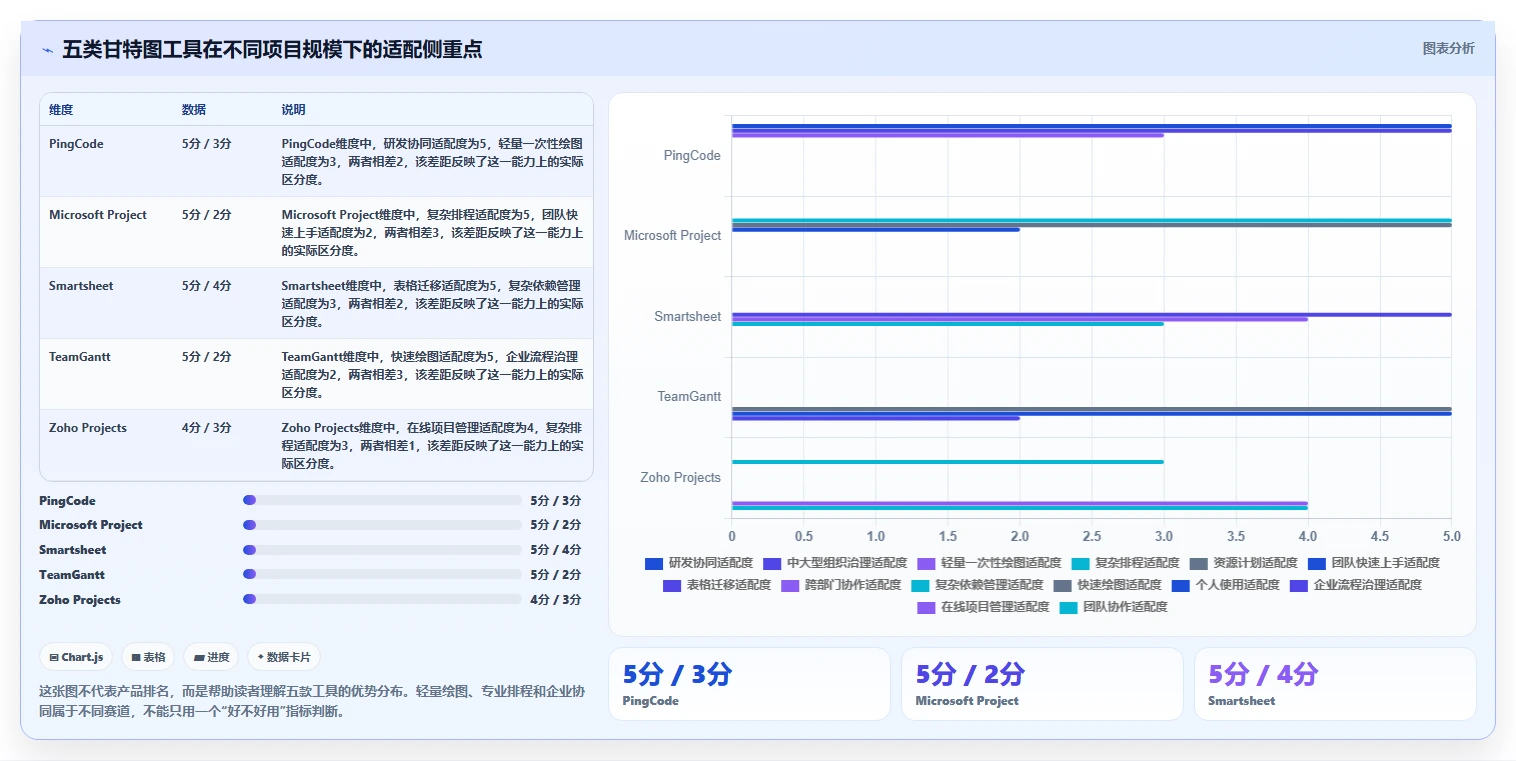Click the Zoho Projects y-axis label in chart
Viewport: 1516px width, 761px height.
coord(680,478)
